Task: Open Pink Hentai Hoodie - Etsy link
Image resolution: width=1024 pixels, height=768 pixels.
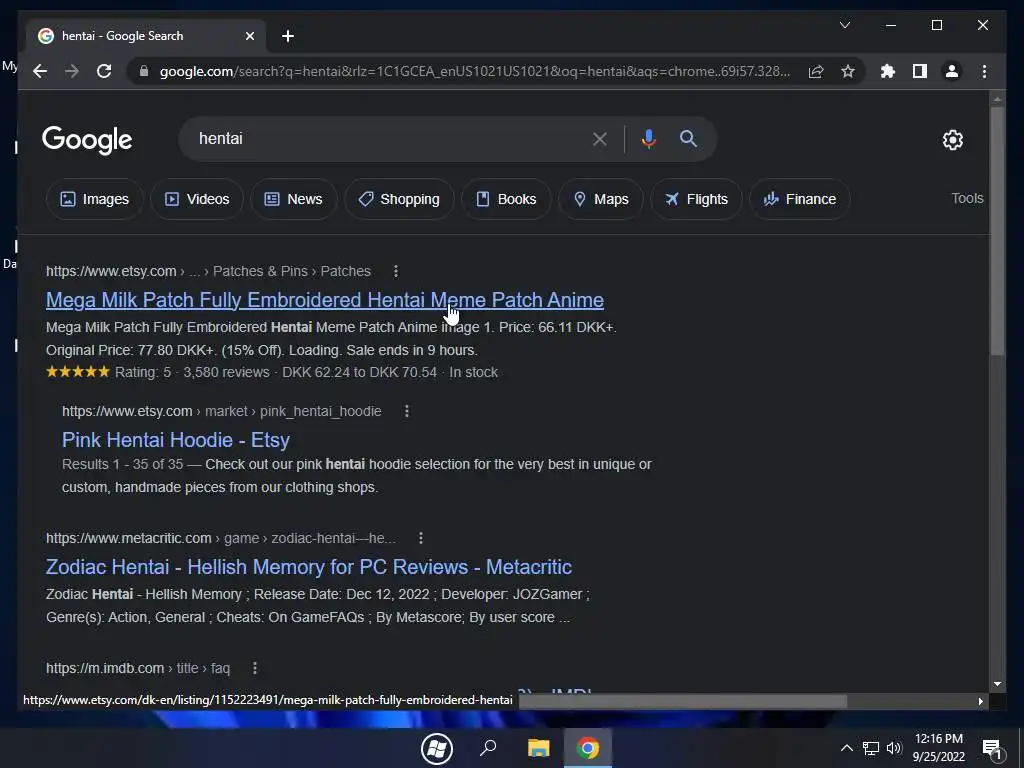Action: 176,440
